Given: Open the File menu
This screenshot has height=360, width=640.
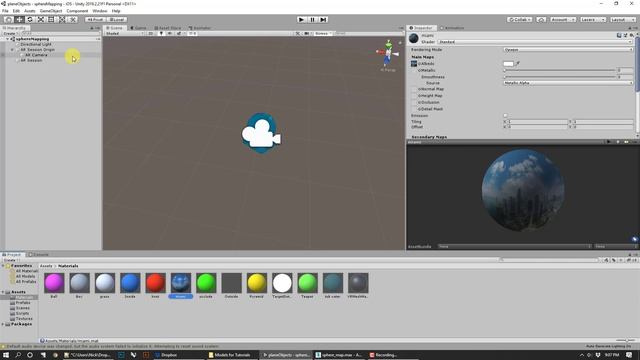Looking at the screenshot, I should 5,11.
